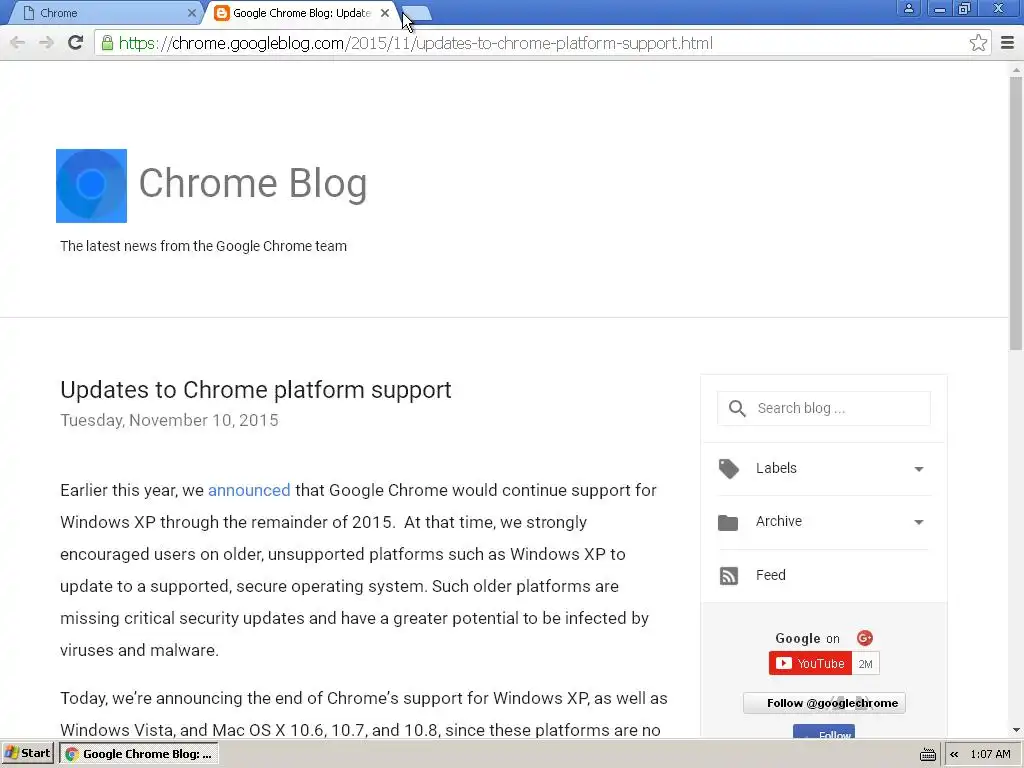Click the Chrome user profile icon
Image resolution: width=1024 pixels, height=768 pixels.
pyautogui.click(x=908, y=8)
